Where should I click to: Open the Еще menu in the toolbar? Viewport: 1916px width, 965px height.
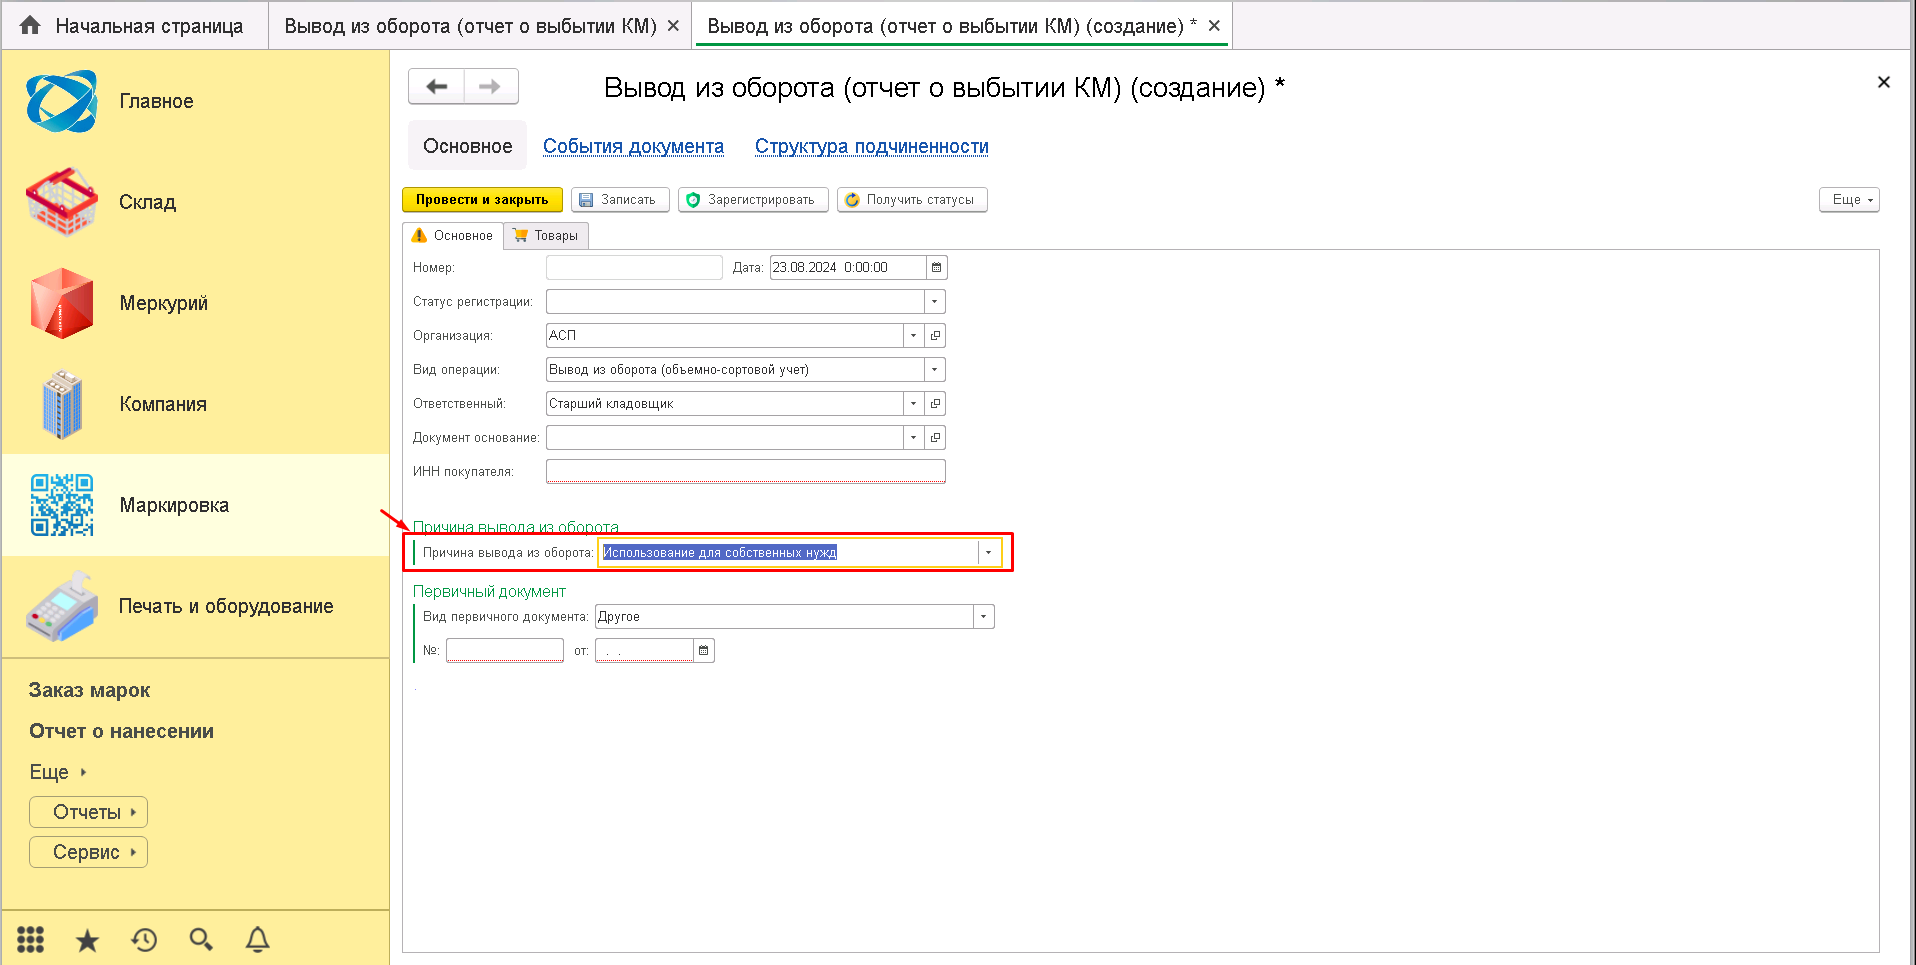point(1849,200)
